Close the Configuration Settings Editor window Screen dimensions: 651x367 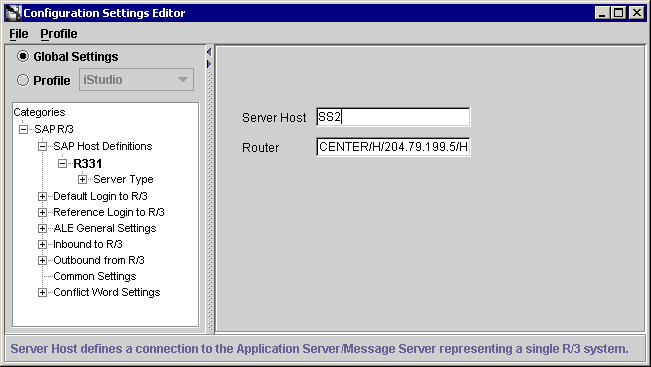coord(637,13)
